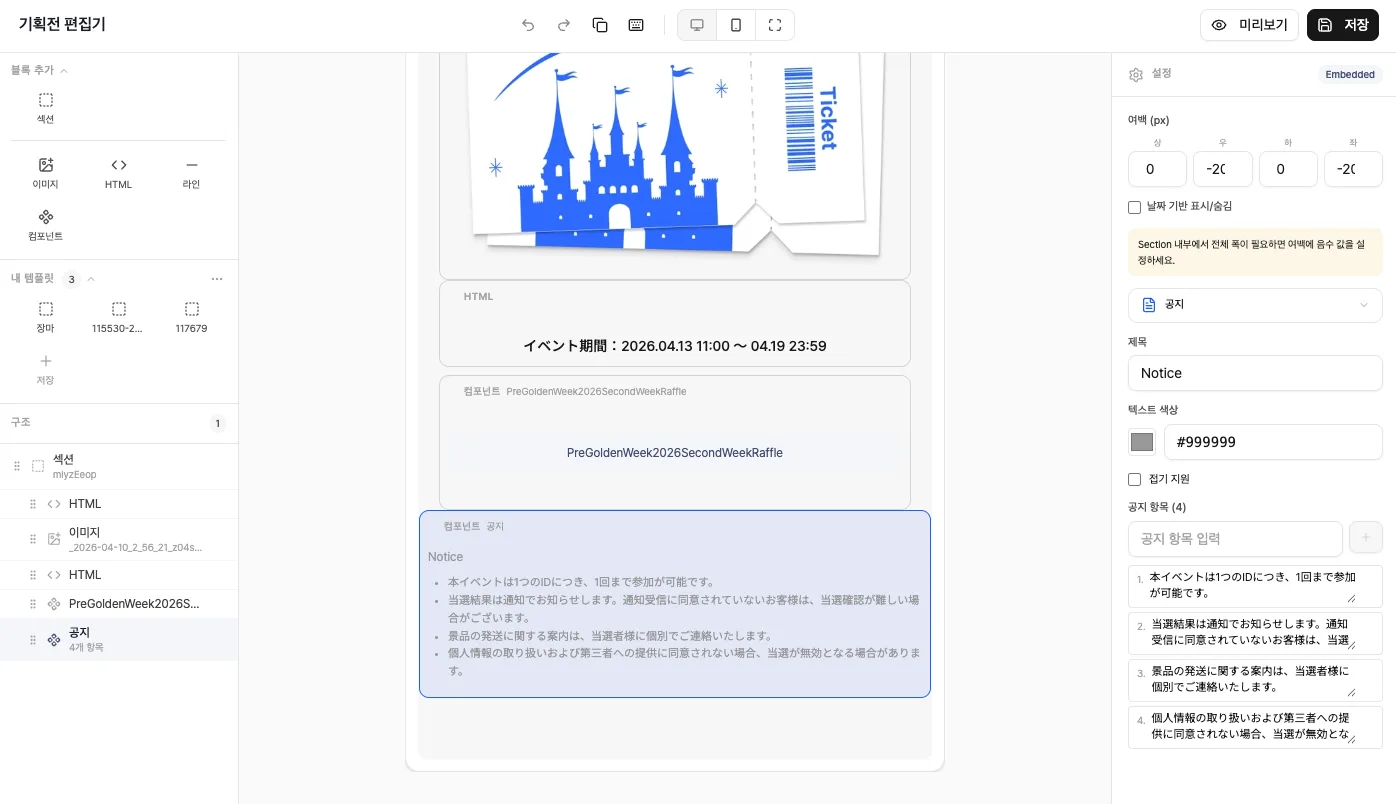The width and height of the screenshot is (1396, 804).
Task: Switch to mobile preview mode
Action: pos(736,25)
